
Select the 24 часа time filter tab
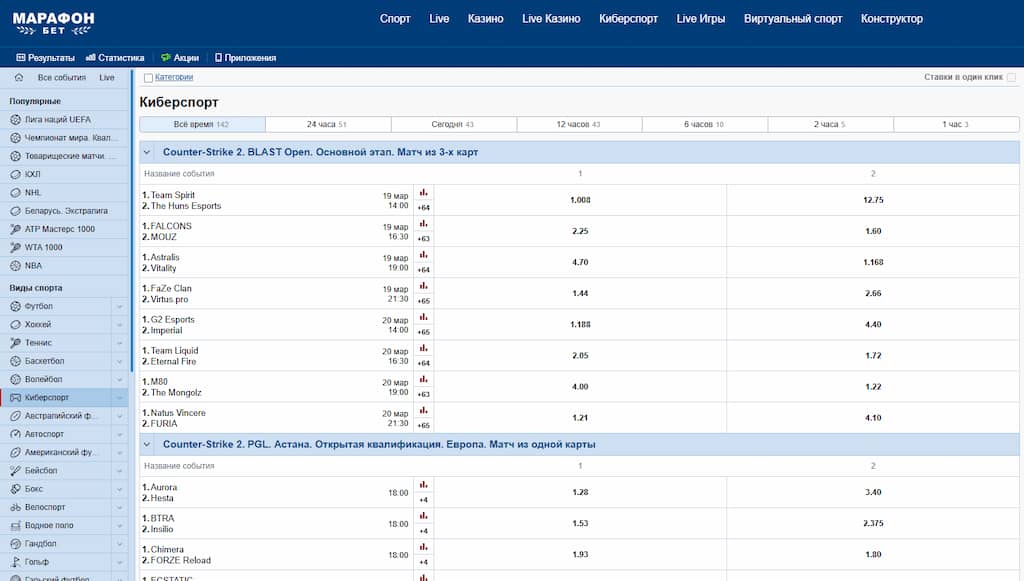[327, 124]
